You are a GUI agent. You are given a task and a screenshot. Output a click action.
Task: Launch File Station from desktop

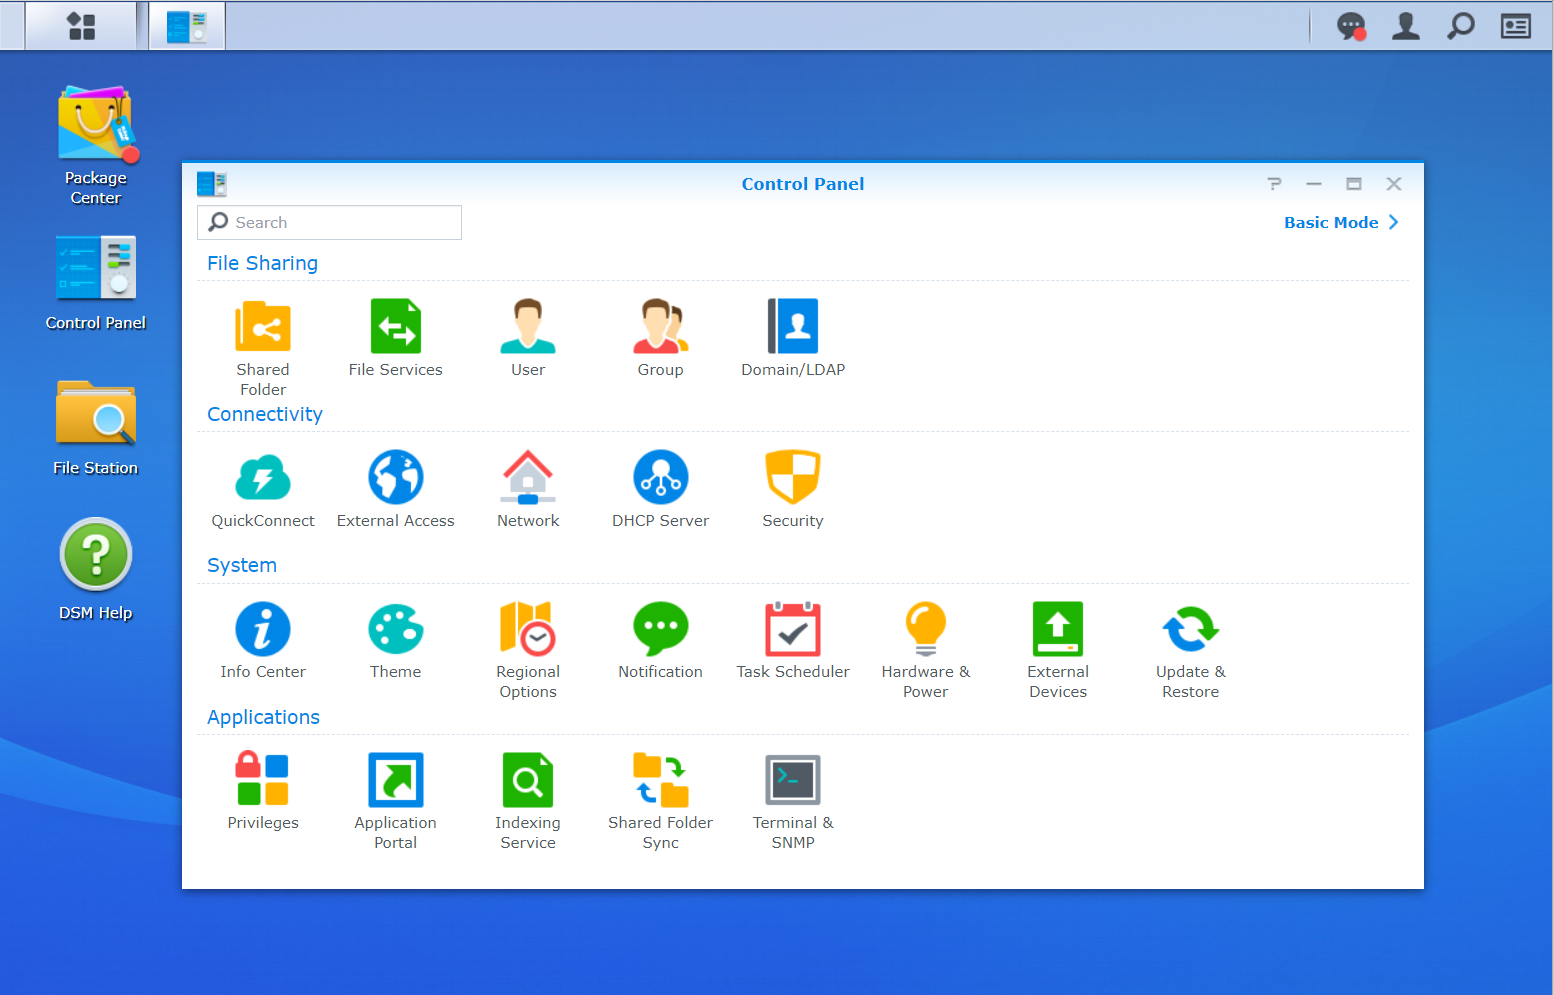pos(96,412)
